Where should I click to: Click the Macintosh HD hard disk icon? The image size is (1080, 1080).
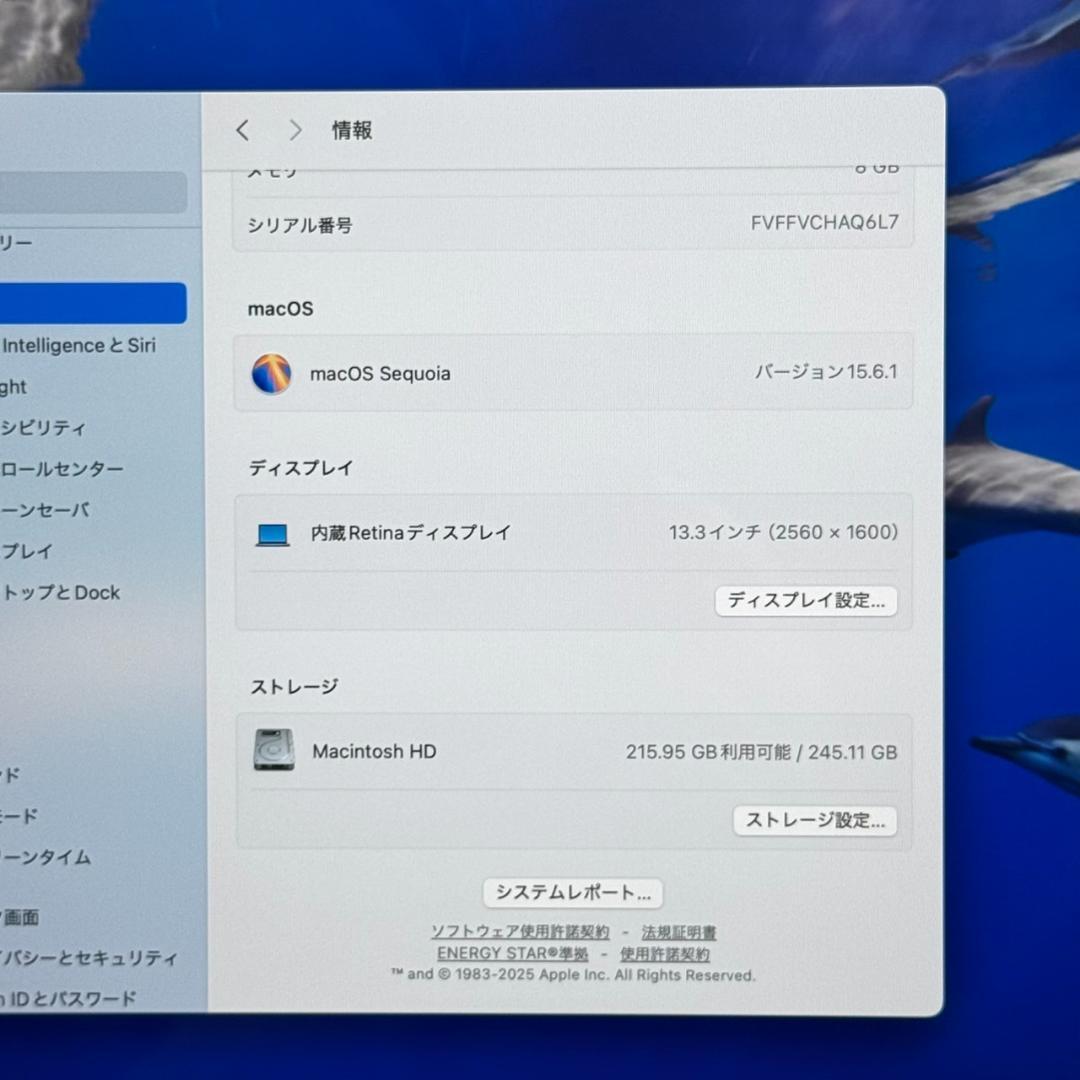[x=273, y=751]
